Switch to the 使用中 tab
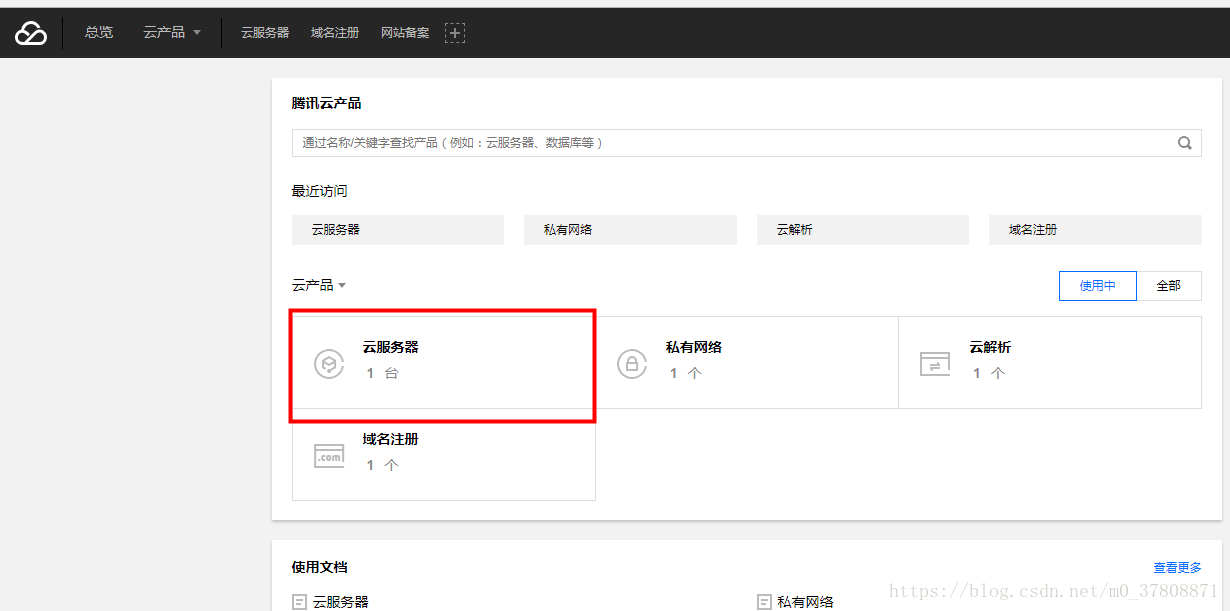This screenshot has height=611, width=1230. [1098, 286]
